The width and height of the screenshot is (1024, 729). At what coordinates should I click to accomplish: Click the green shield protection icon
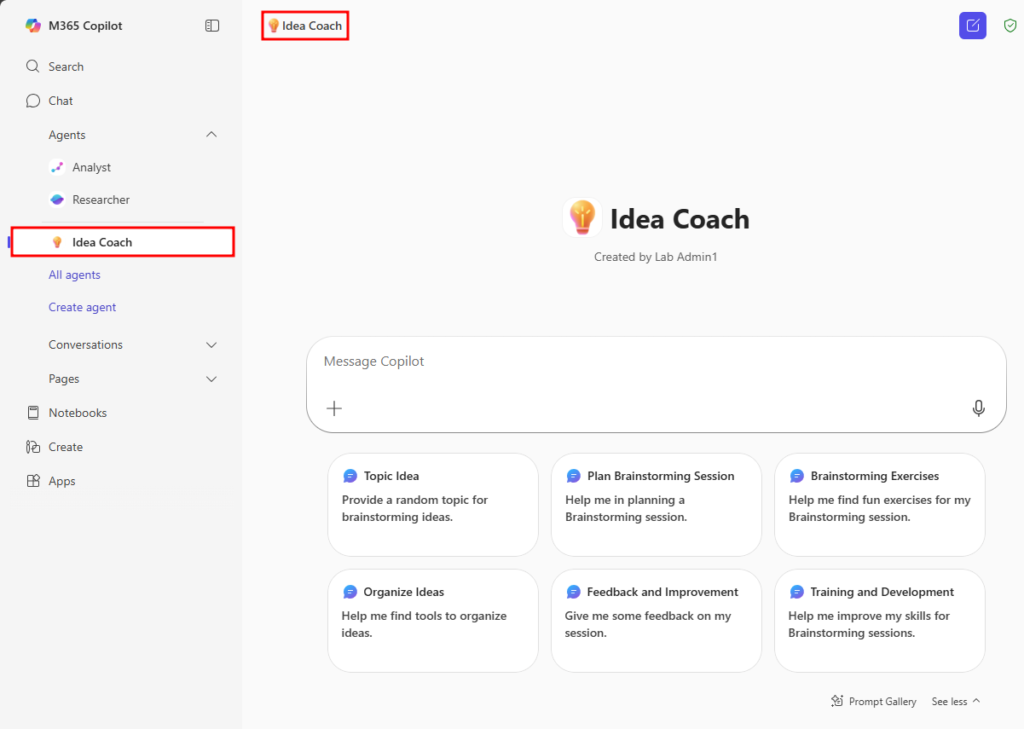pos(1010,26)
